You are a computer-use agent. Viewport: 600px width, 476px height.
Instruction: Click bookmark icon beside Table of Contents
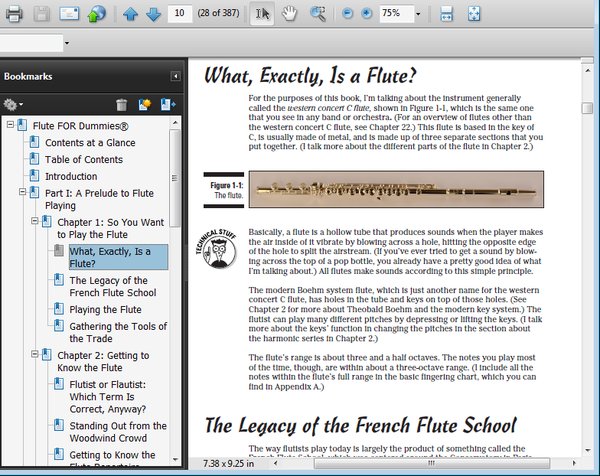point(34,159)
